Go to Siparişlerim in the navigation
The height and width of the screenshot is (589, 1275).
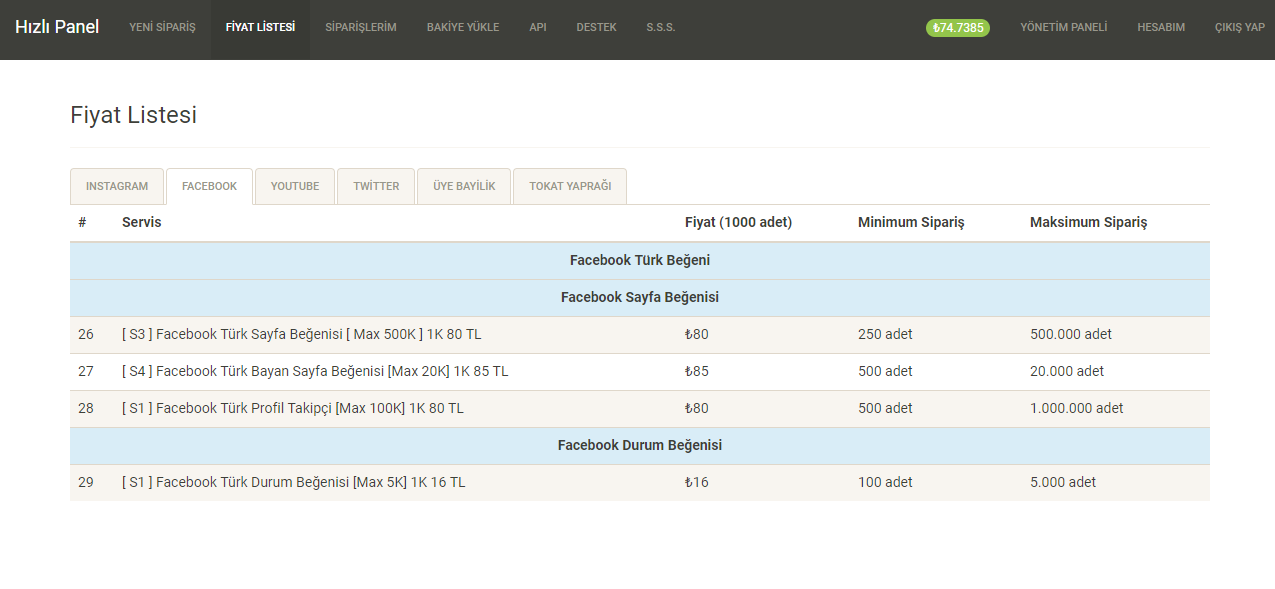[361, 28]
